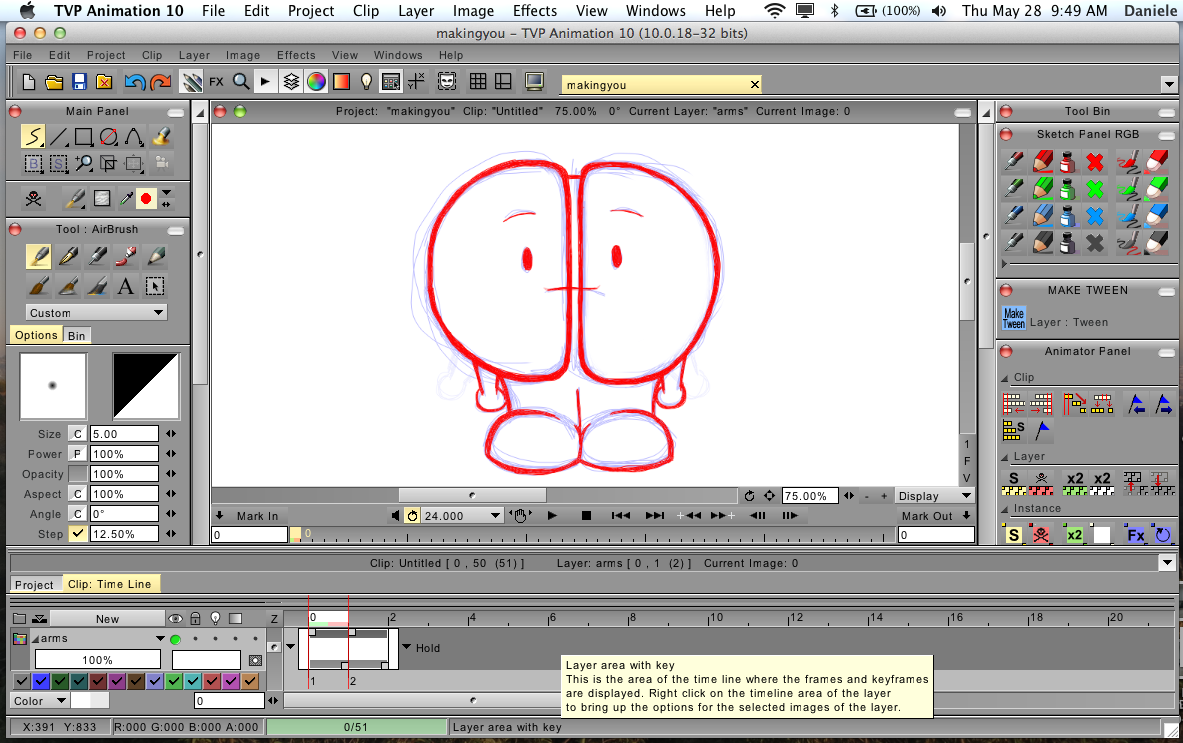Collapse the Layer section in Animator Panel
This screenshot has height=743, width=1183.
tap(1004, 457)
